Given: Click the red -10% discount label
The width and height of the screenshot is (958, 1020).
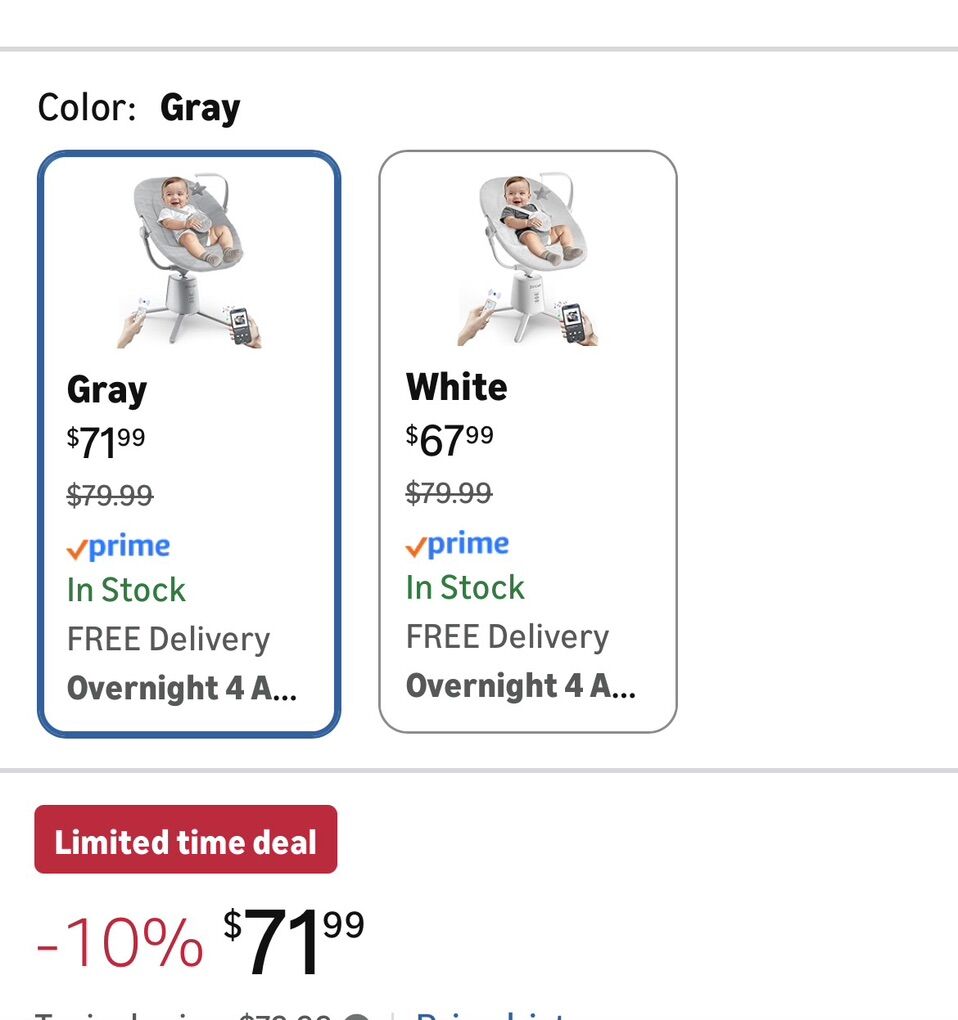Looking at the screenshot, I should (119, 941).
